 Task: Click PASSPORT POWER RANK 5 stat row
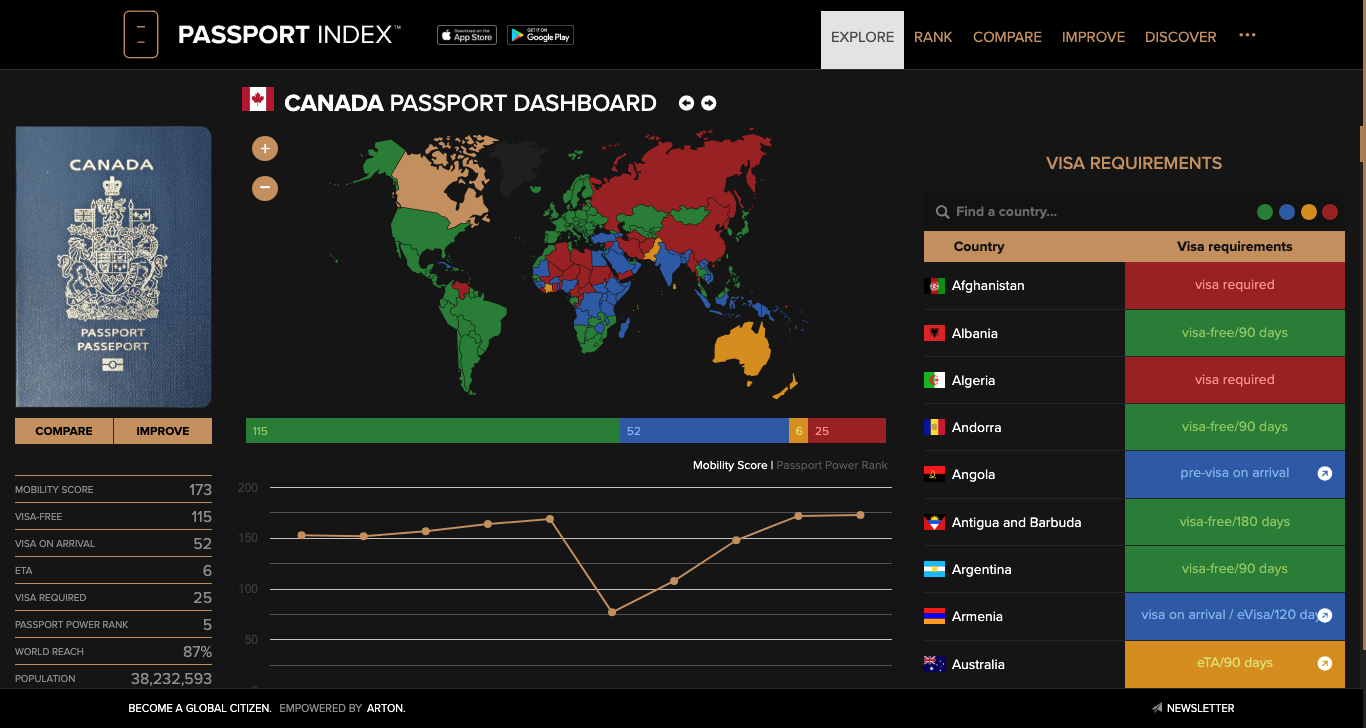(x=113, y=624)
